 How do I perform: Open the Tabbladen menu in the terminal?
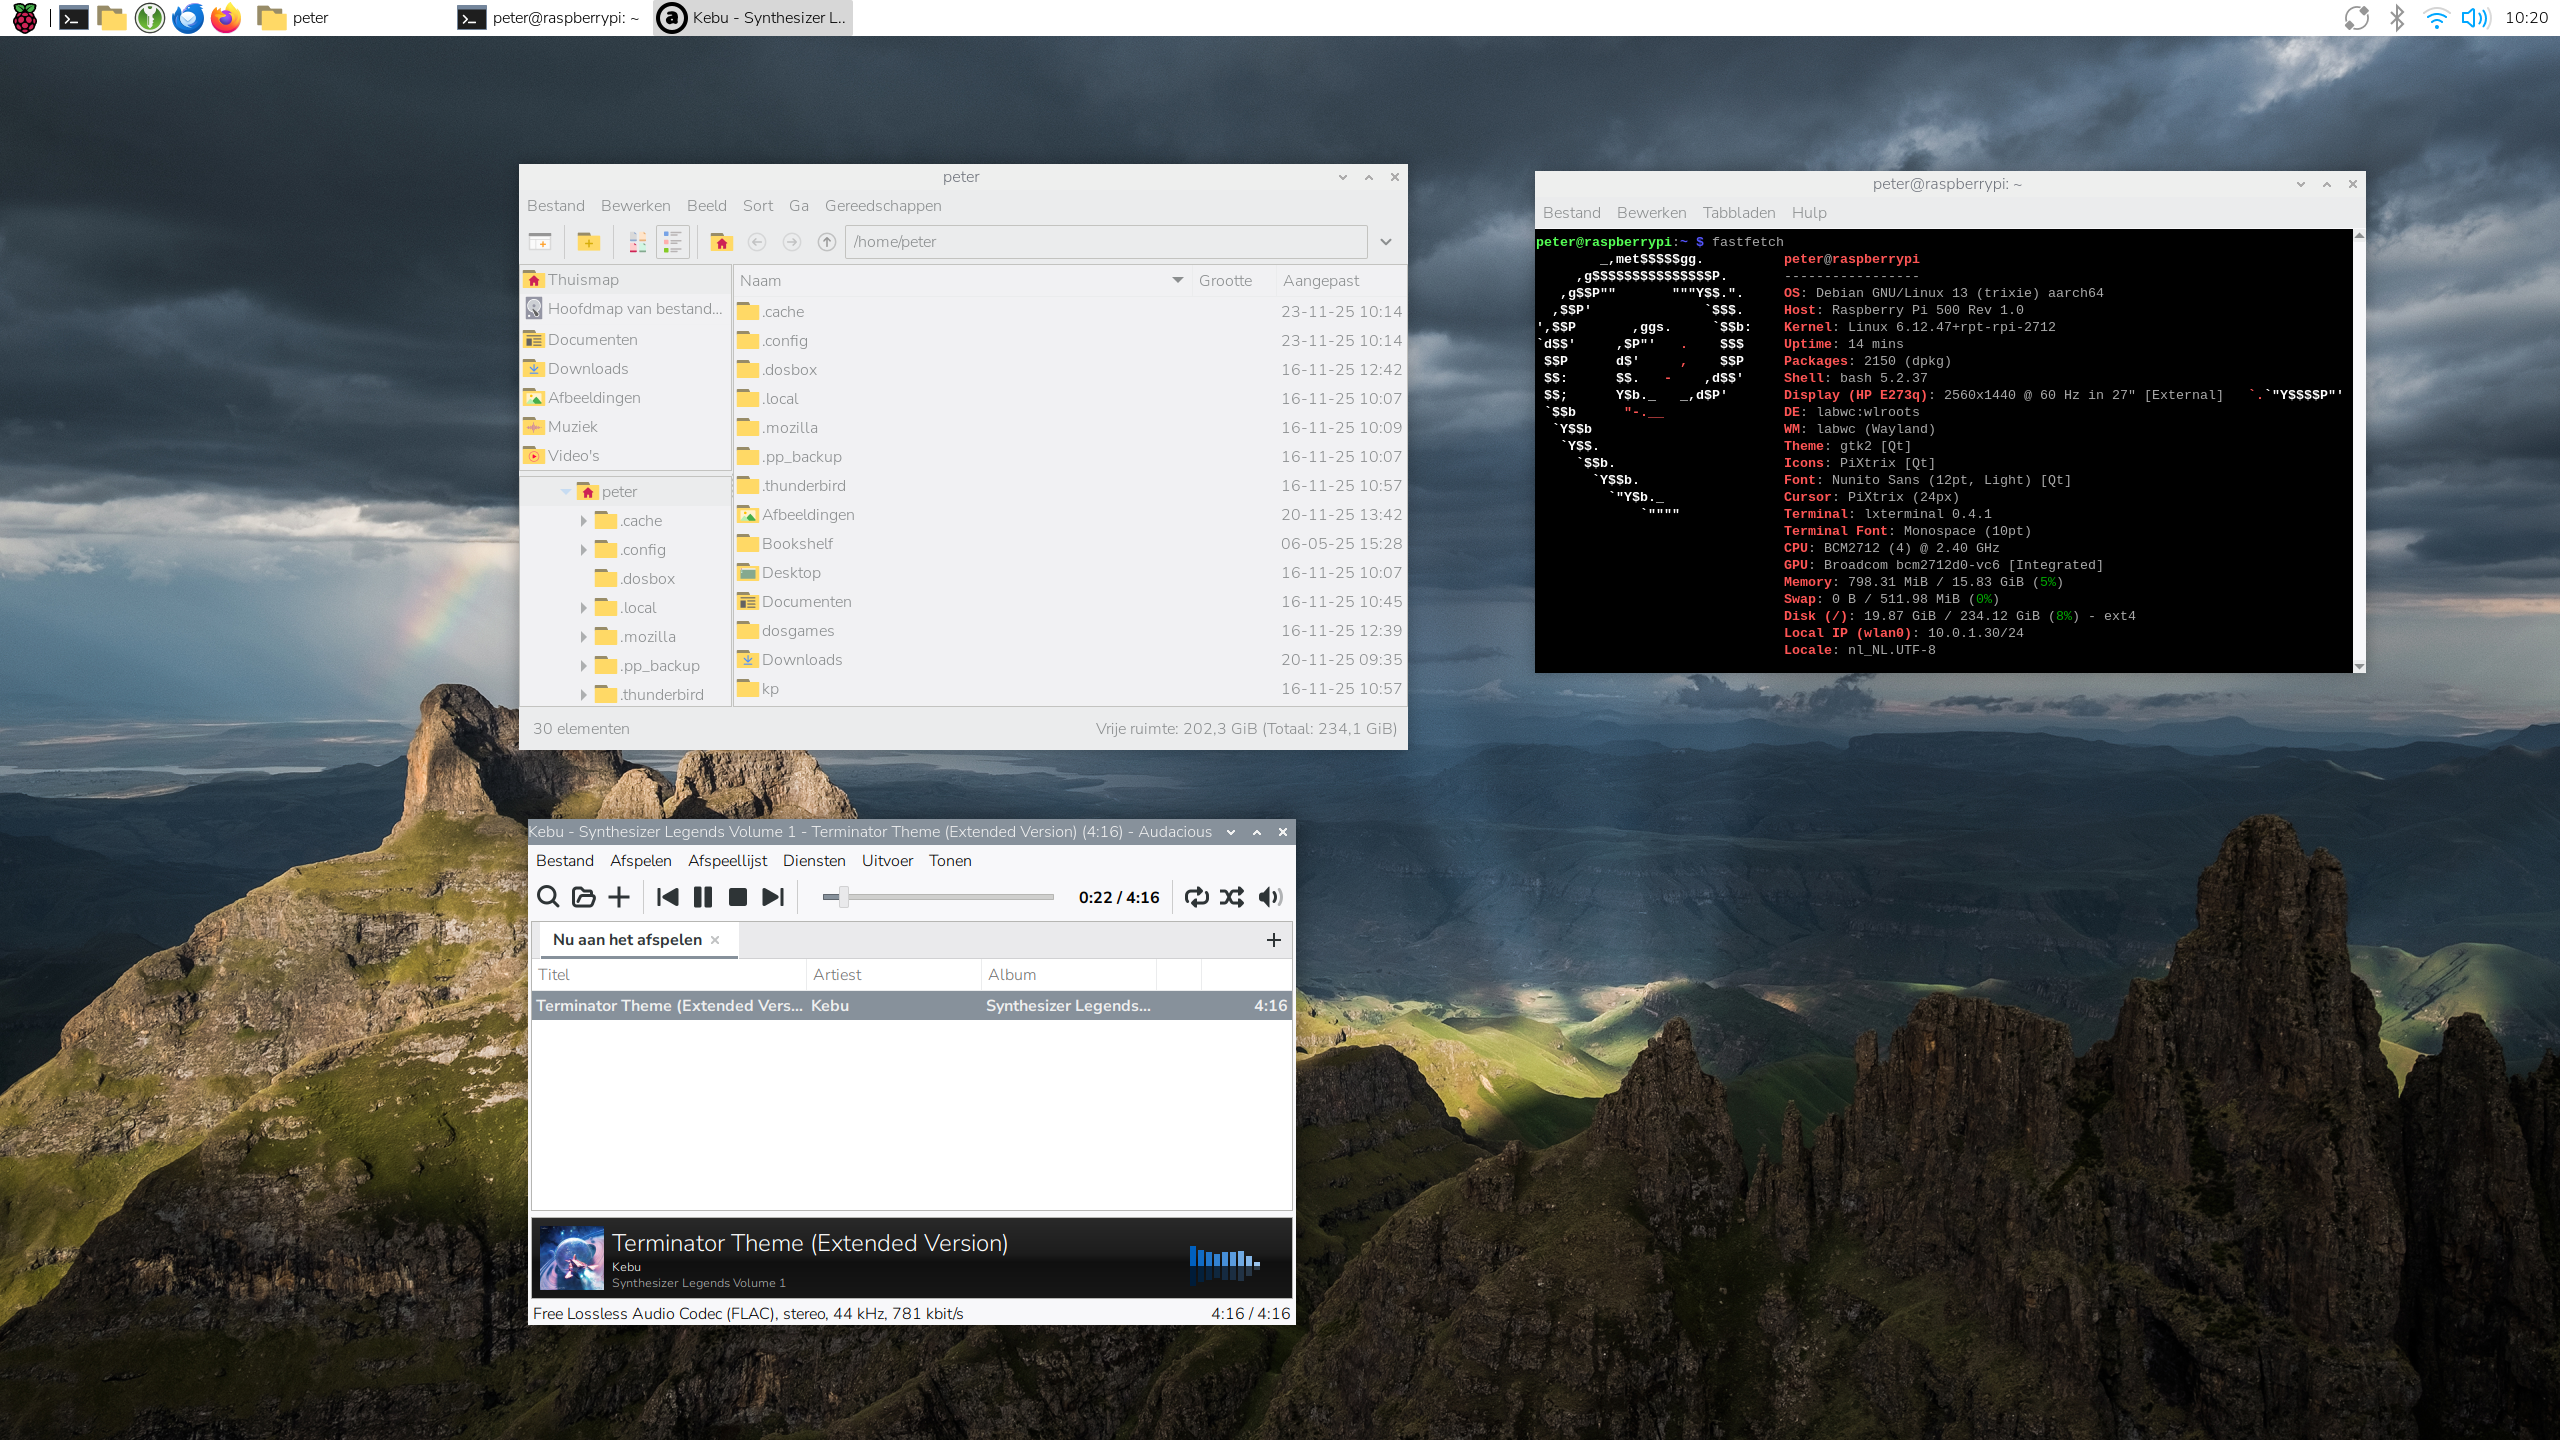click(1739, 212)
